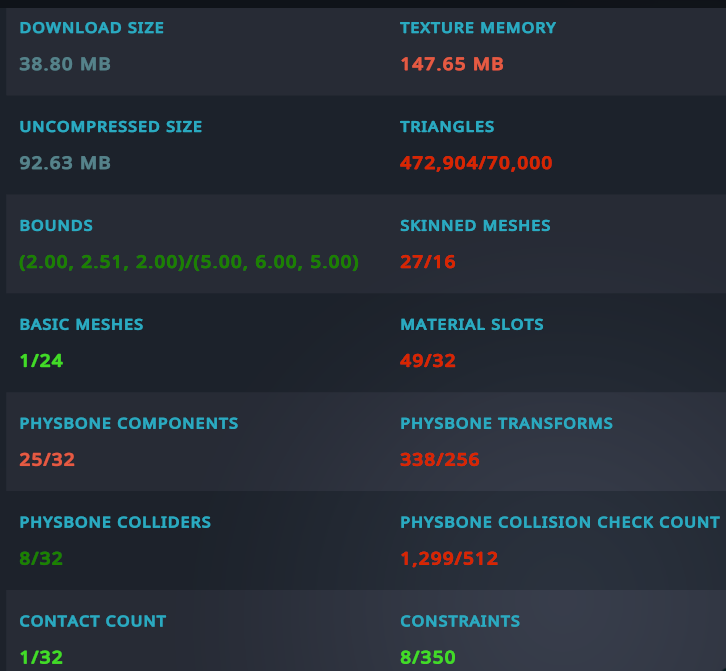
Task: Click the Uncompressed Size label
Action: 110,127
